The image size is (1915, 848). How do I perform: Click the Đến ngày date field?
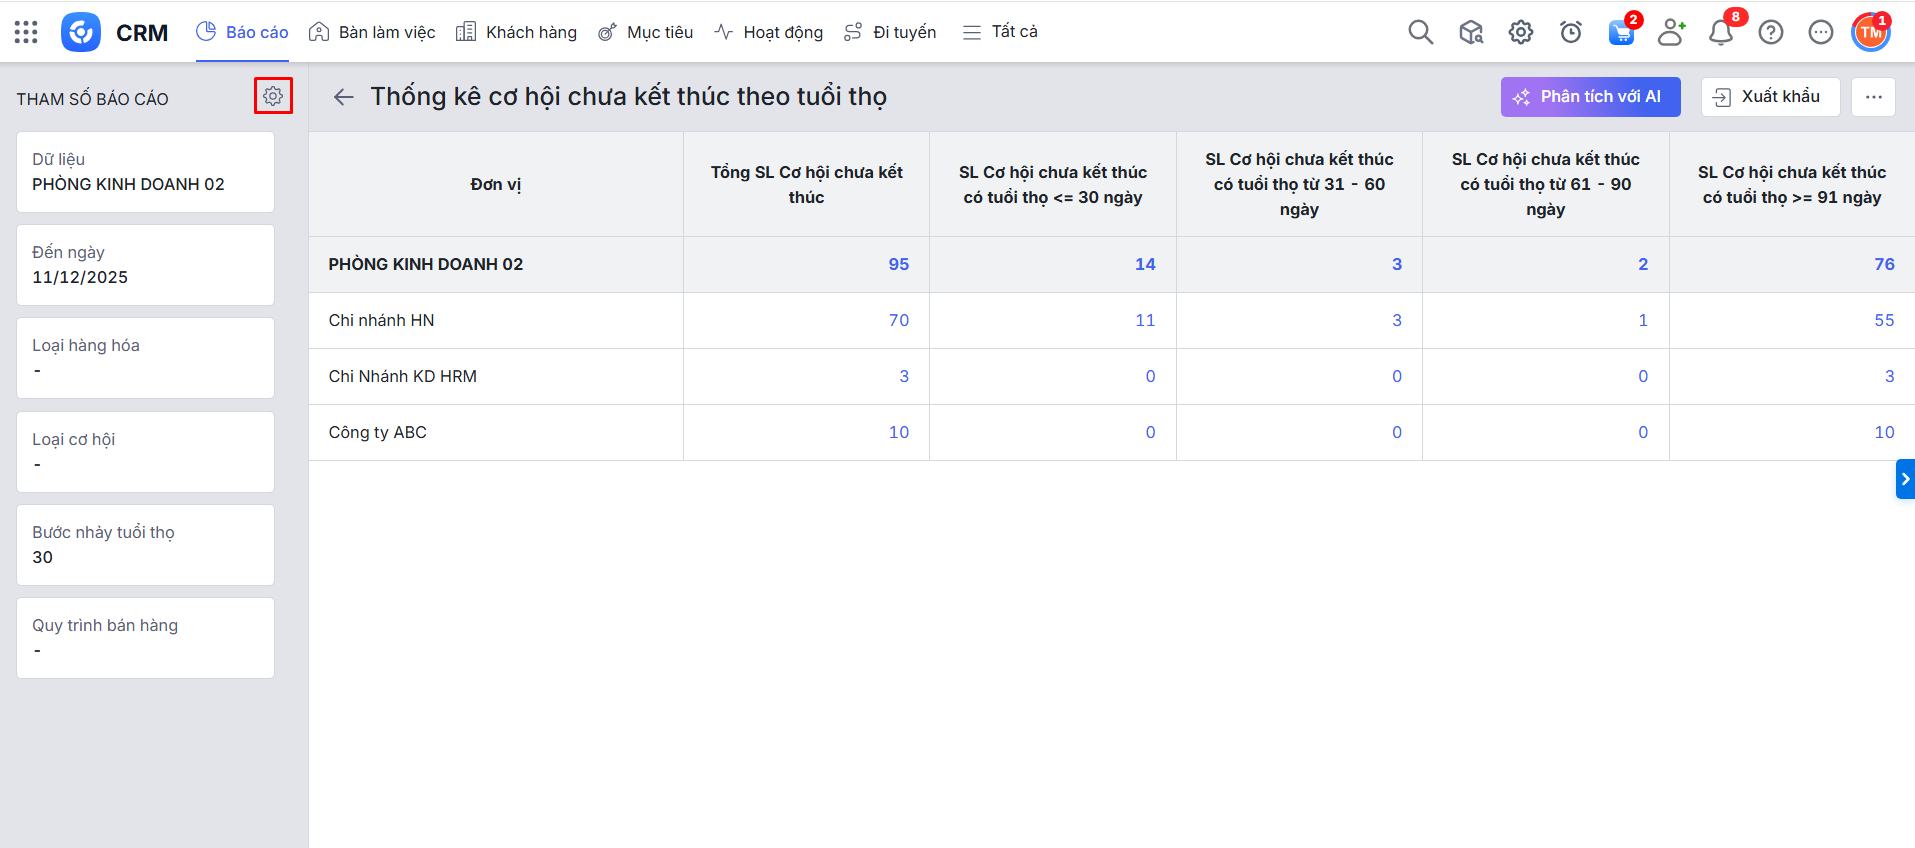(x=145, y=265)
